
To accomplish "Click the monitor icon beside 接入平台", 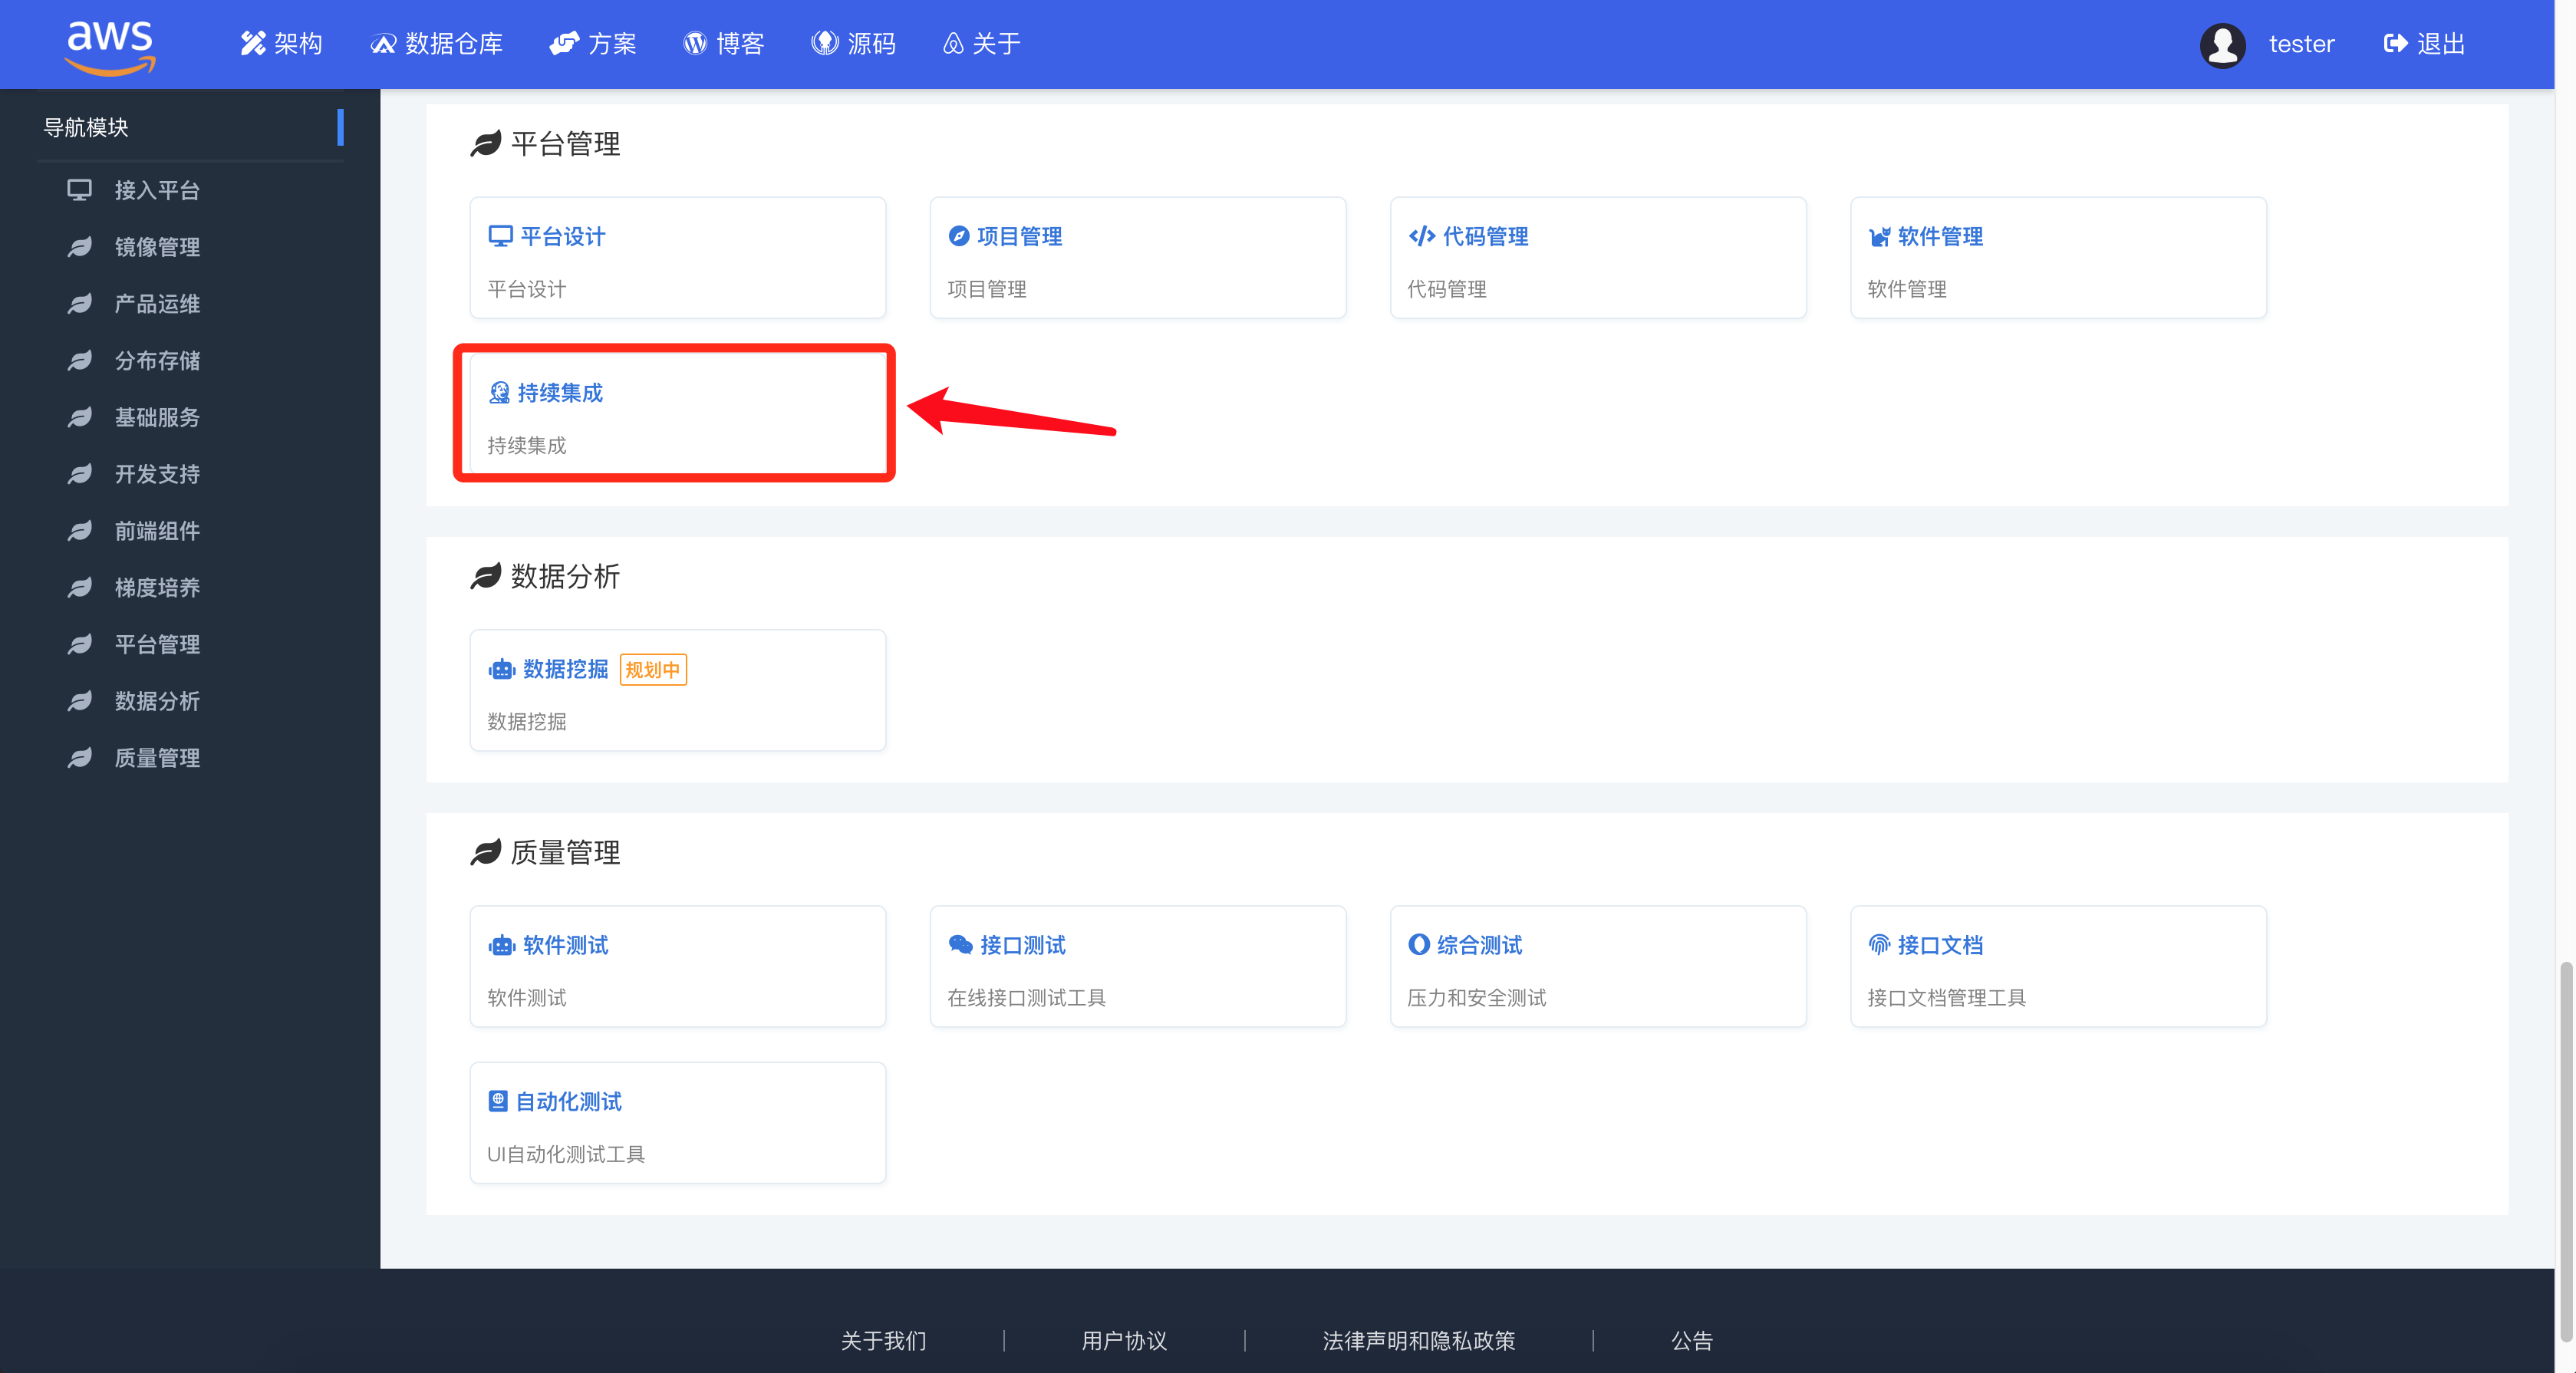I will pyautogui.click(x=80, y=190).
